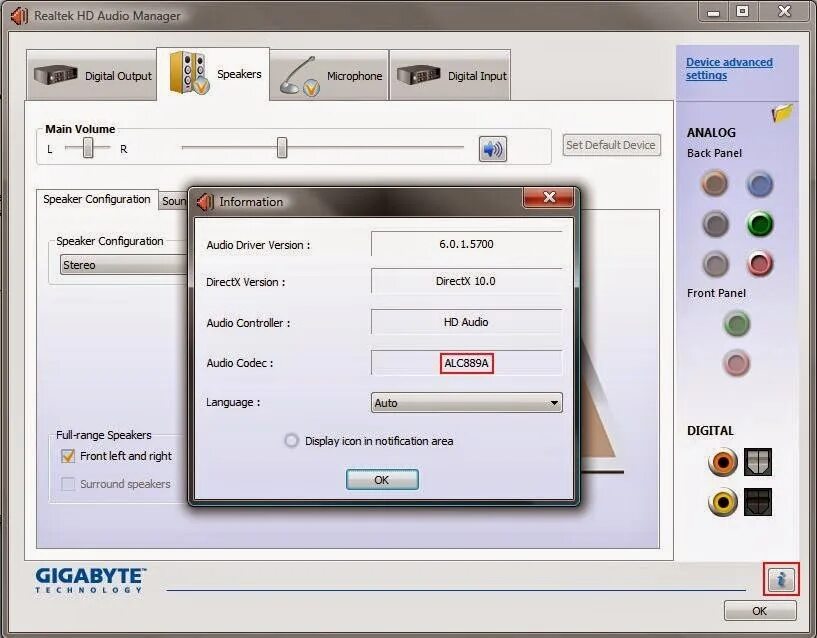Click the grey optical digital connector
Screen dimensions: 817x638
[758, 462]
